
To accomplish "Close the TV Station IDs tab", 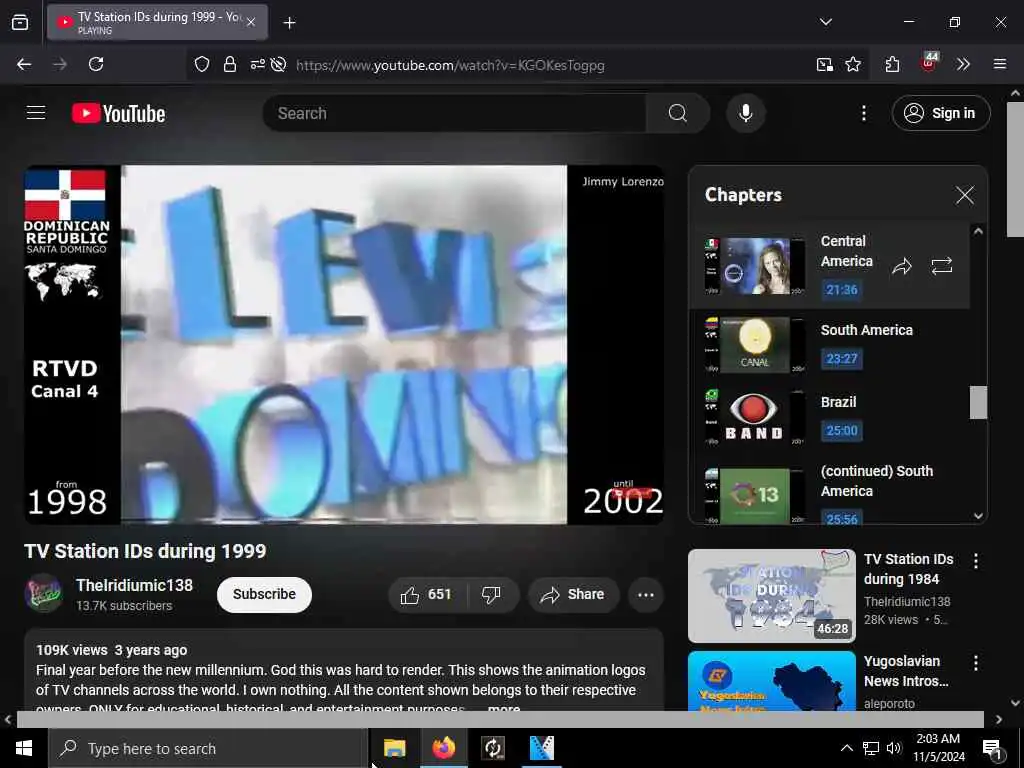I will point(251,22).
